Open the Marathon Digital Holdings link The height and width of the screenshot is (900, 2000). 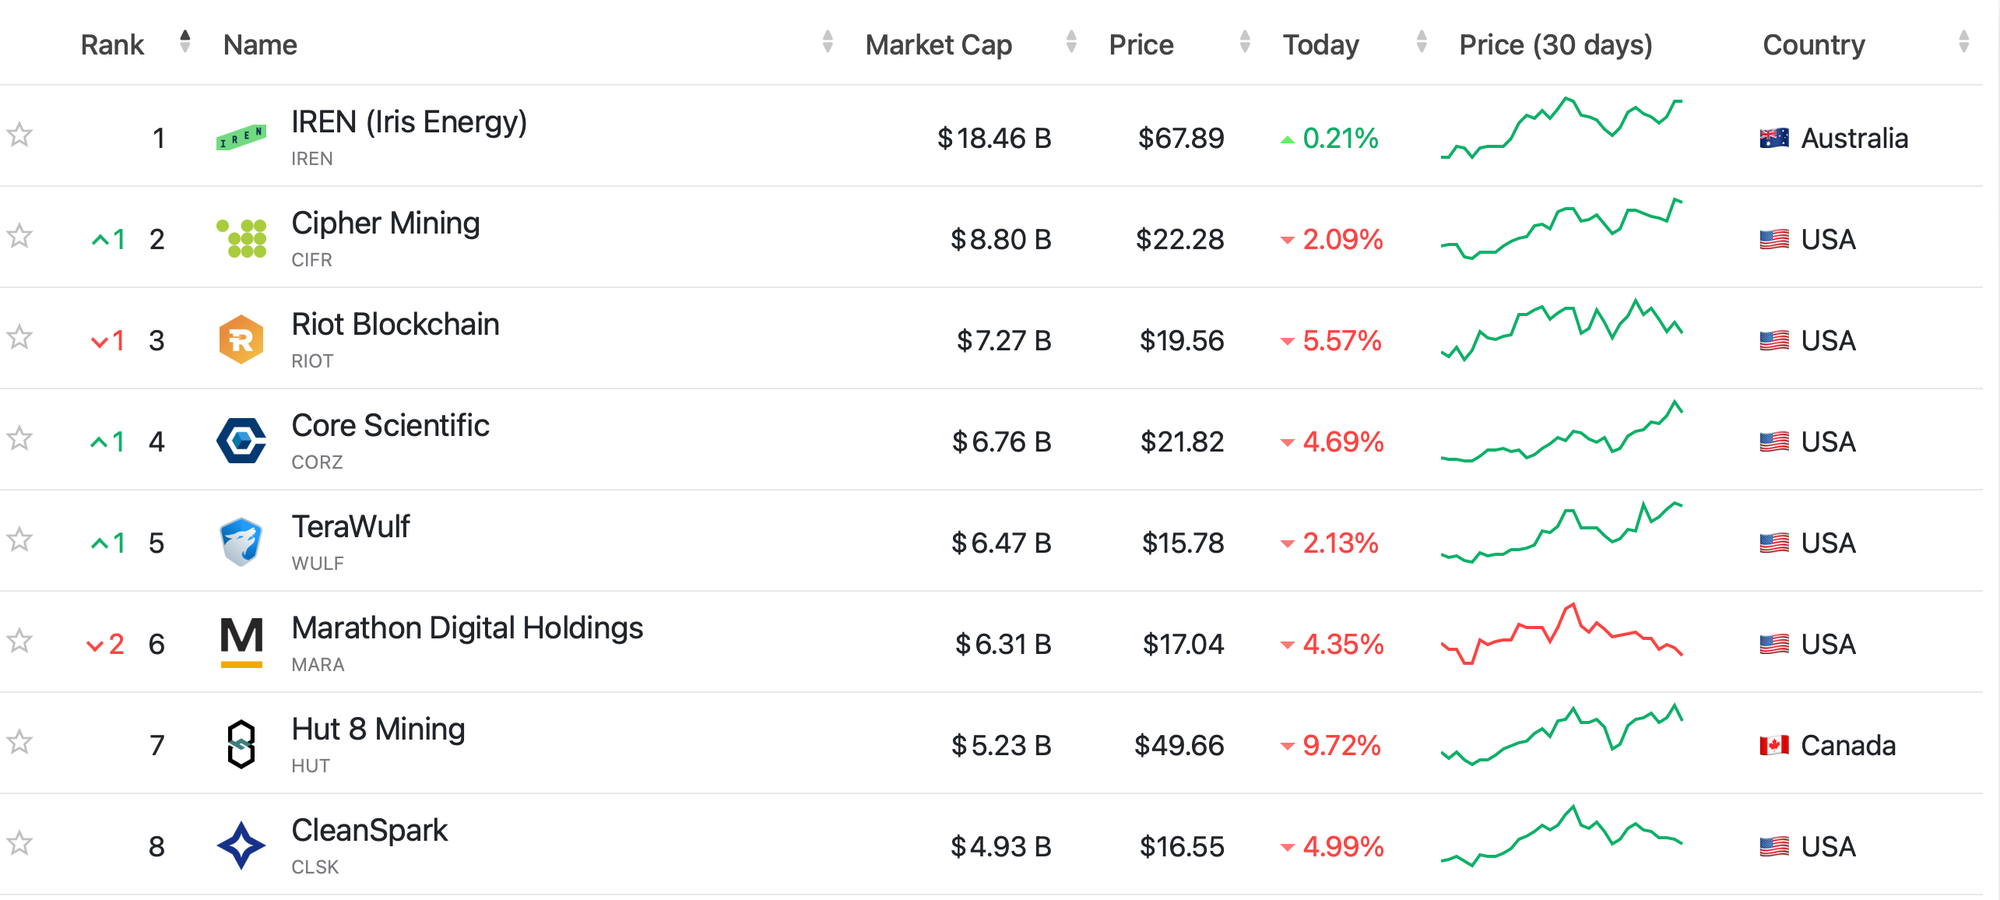point(467,628)
